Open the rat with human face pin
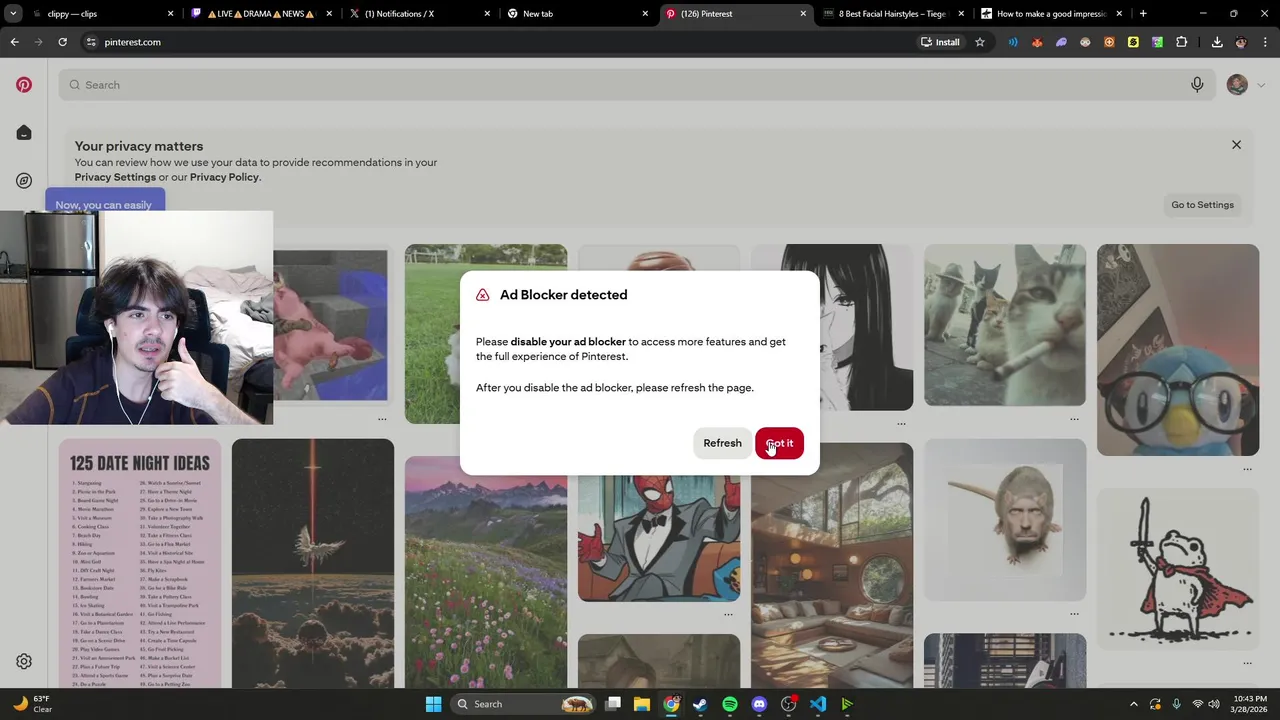The image size is (1280, 720). [x=1005, y=520]
